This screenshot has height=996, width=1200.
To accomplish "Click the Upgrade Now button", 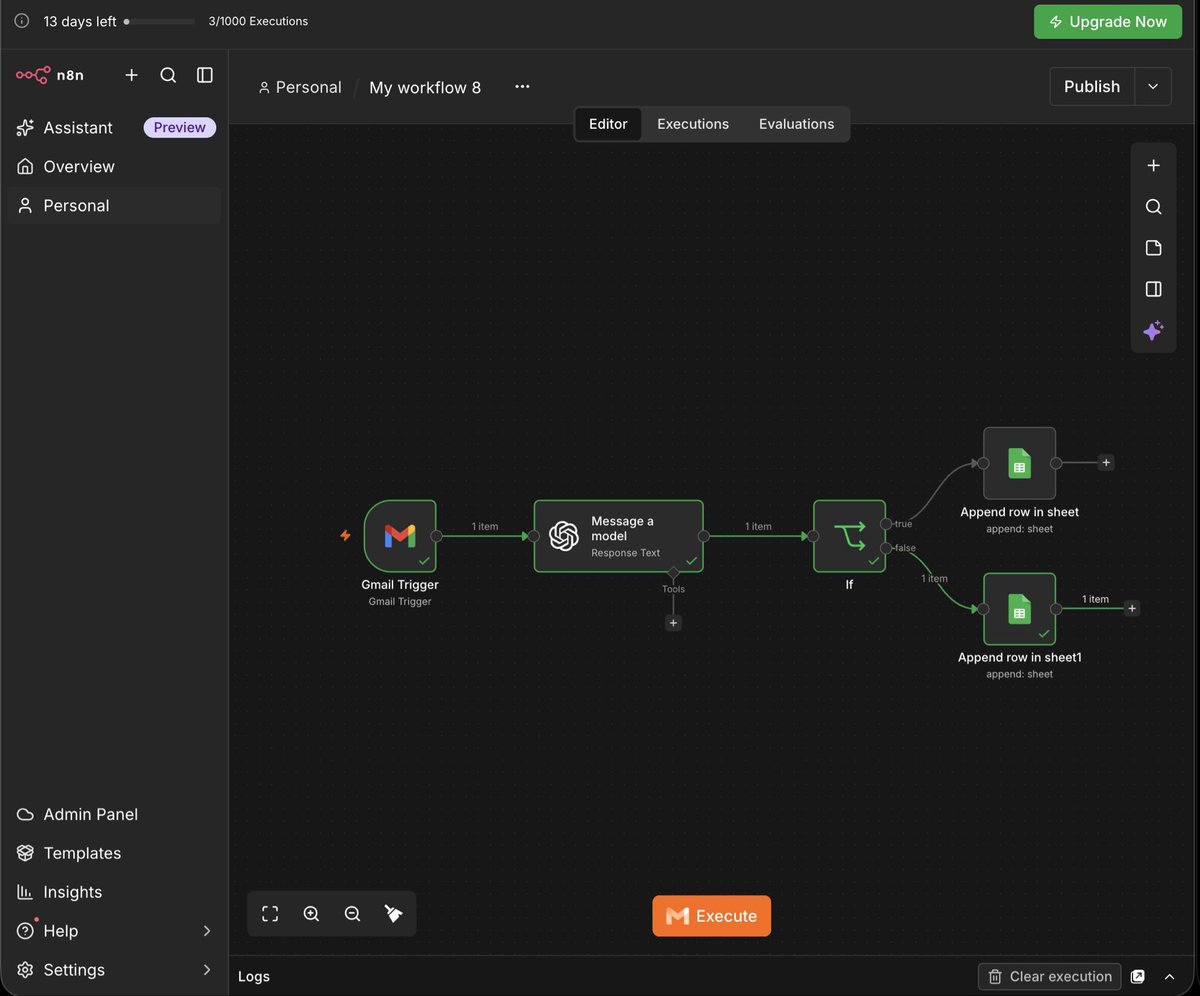I will 1107,21.
